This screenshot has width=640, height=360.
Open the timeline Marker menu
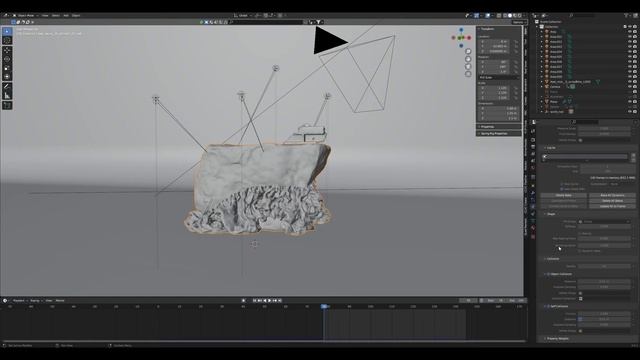click(60, 300)
